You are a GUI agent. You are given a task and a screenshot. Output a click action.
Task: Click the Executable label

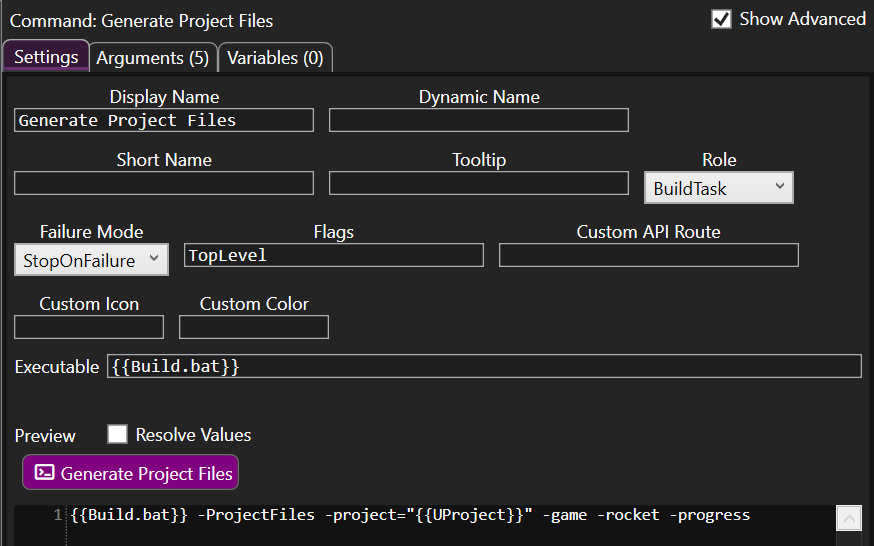57,367
